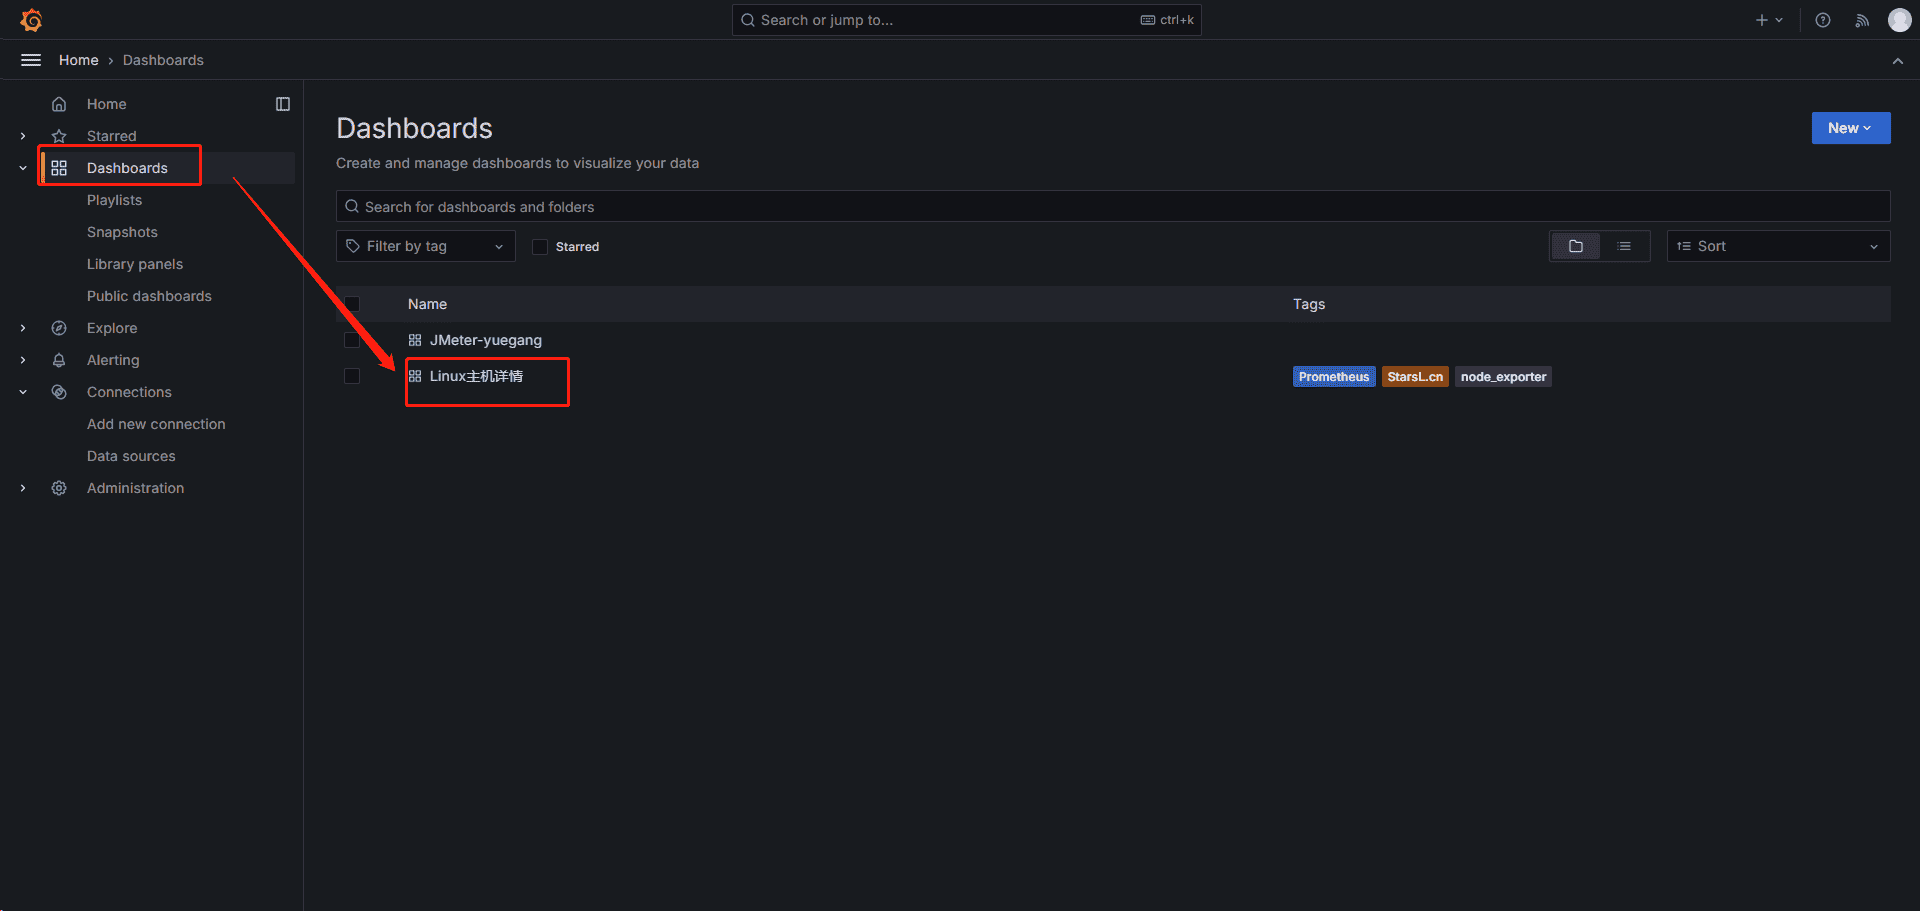Select all dashboards with the header checkbox

point(352,303)
